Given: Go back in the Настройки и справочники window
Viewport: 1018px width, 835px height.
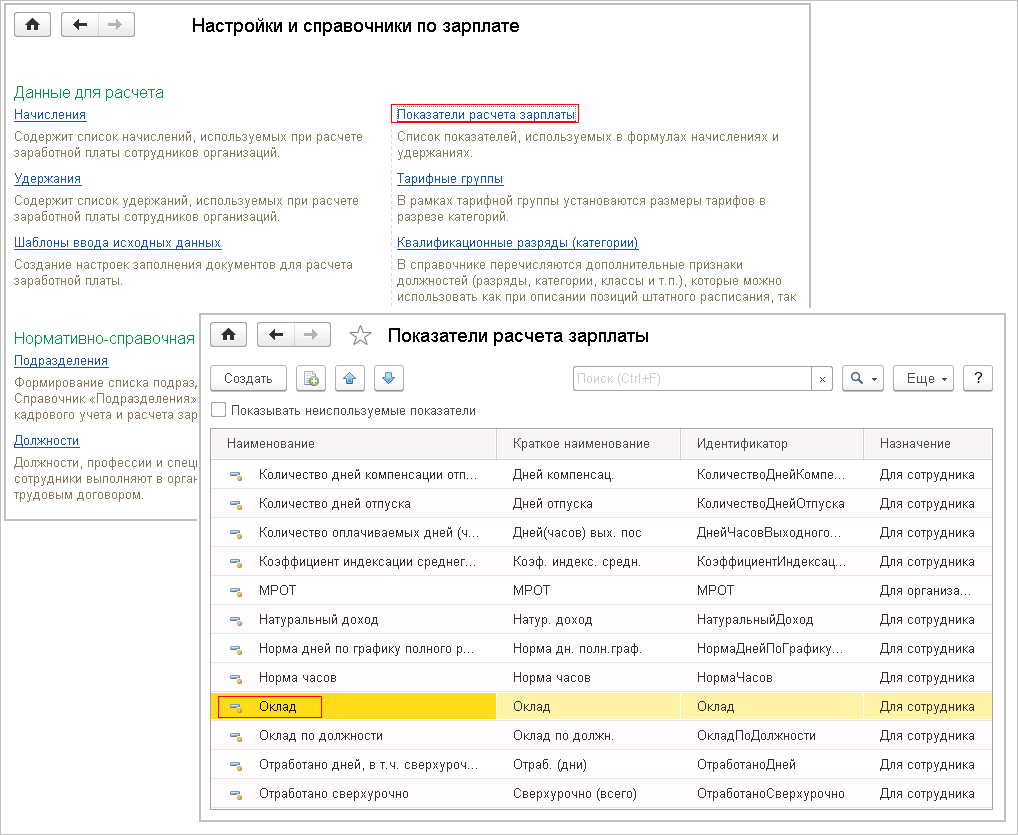Looking at the screenshot, I should coord(80,25).
